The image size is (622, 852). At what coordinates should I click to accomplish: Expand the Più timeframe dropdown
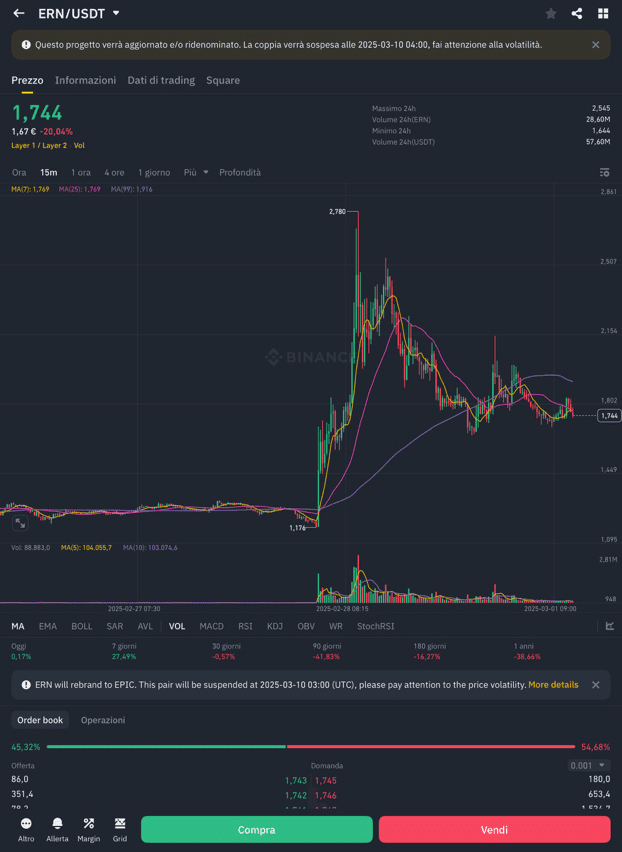(196, 172)
